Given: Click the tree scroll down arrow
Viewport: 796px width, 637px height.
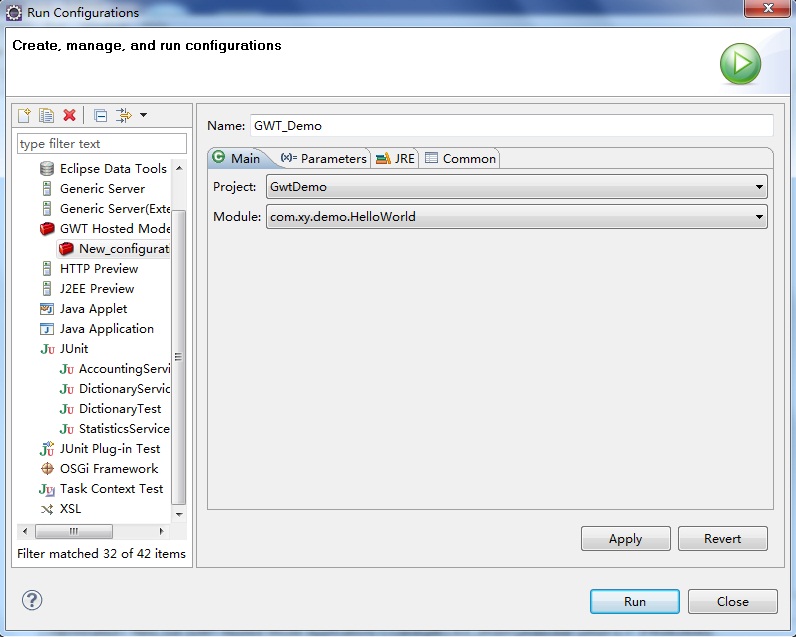Looking at the screenshot, I should pyautogui.click(x=179, y=515).
